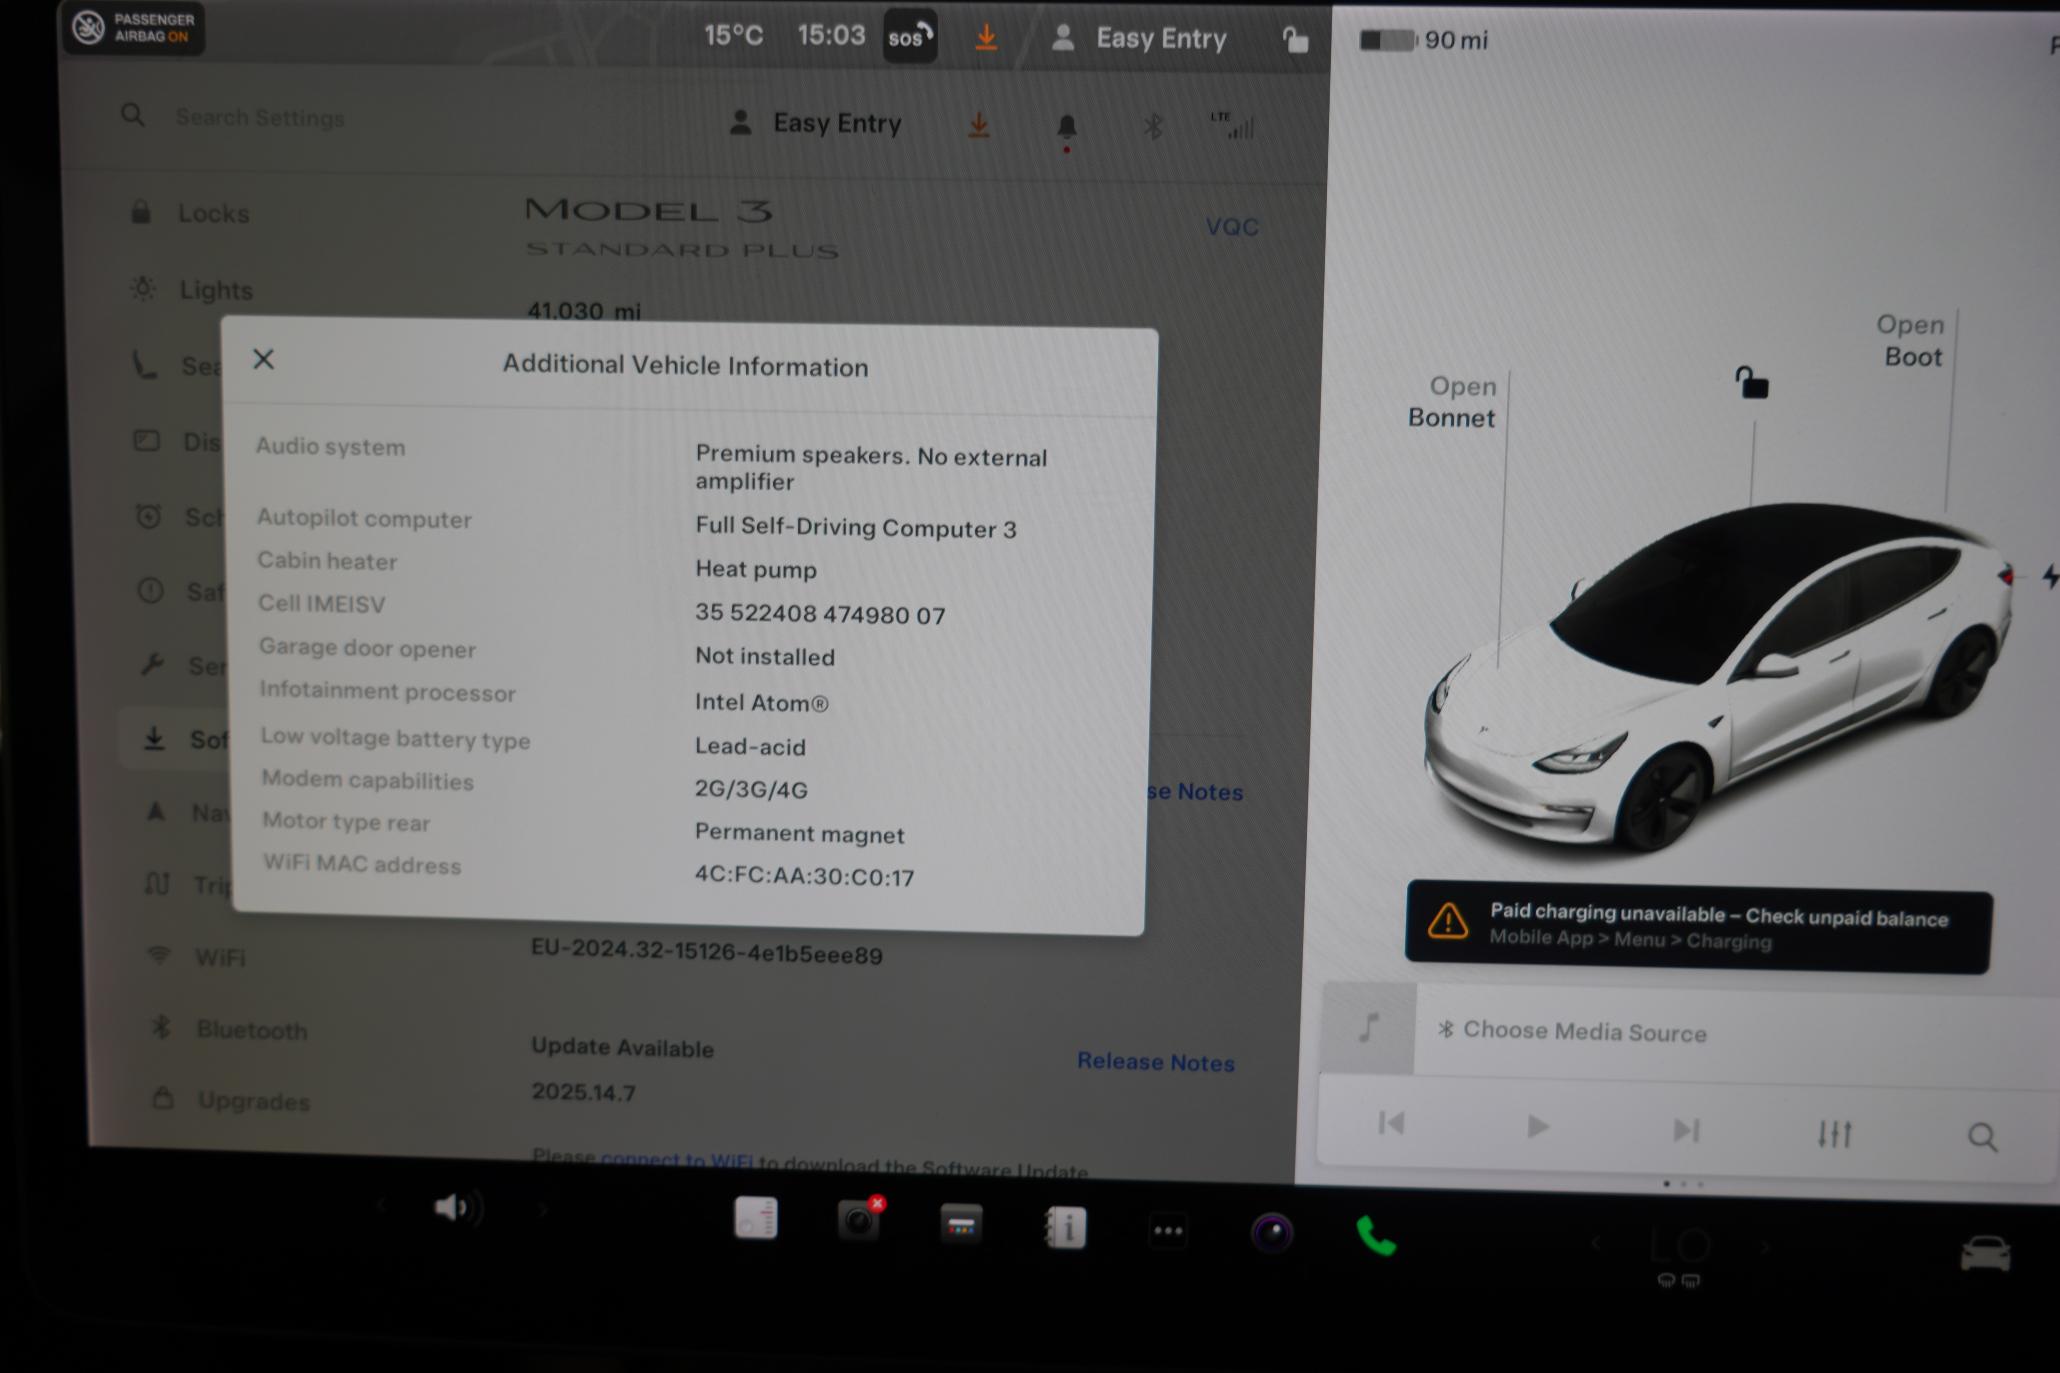Image resolution: width=2060 pixels, height=1373 pixels.
Task: Open Release Notes for update 2025.14.7
Action: point(1156,1062)
